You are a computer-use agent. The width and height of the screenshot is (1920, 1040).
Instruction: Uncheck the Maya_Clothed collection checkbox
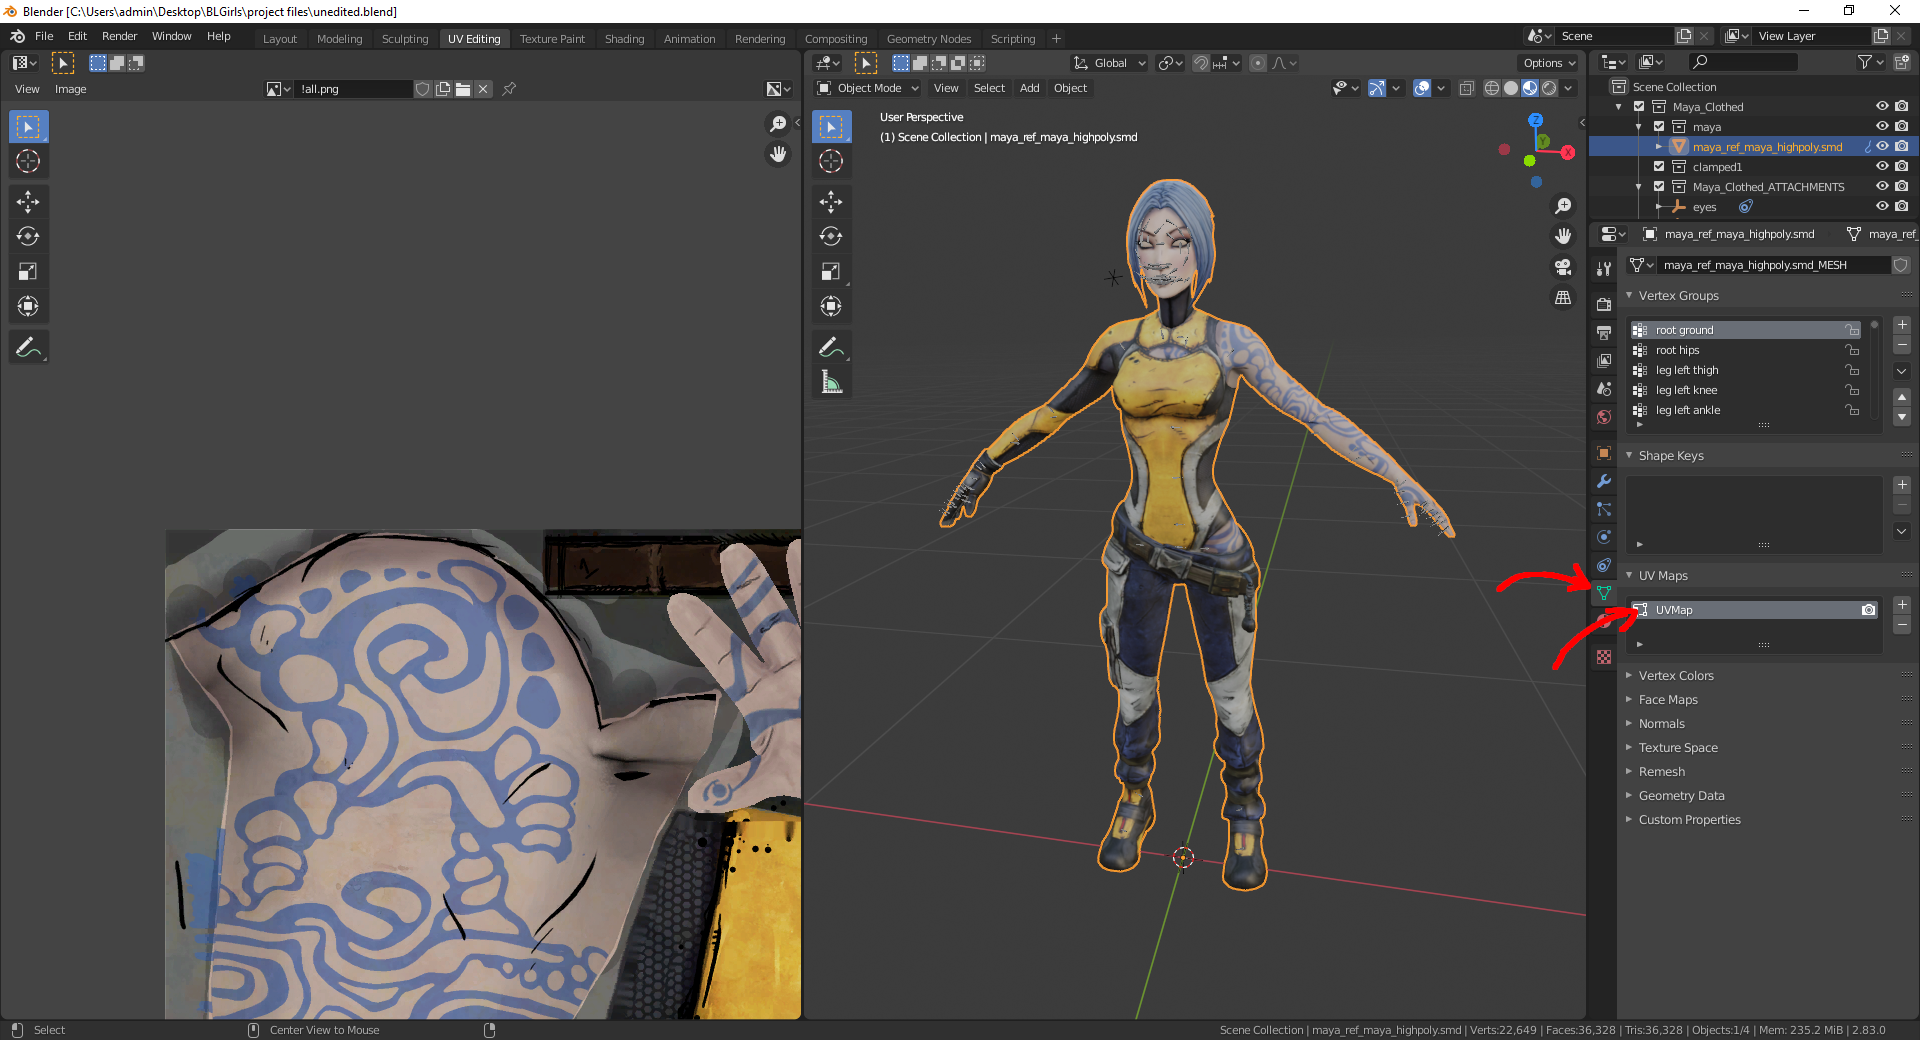(x=1639, y=107)
